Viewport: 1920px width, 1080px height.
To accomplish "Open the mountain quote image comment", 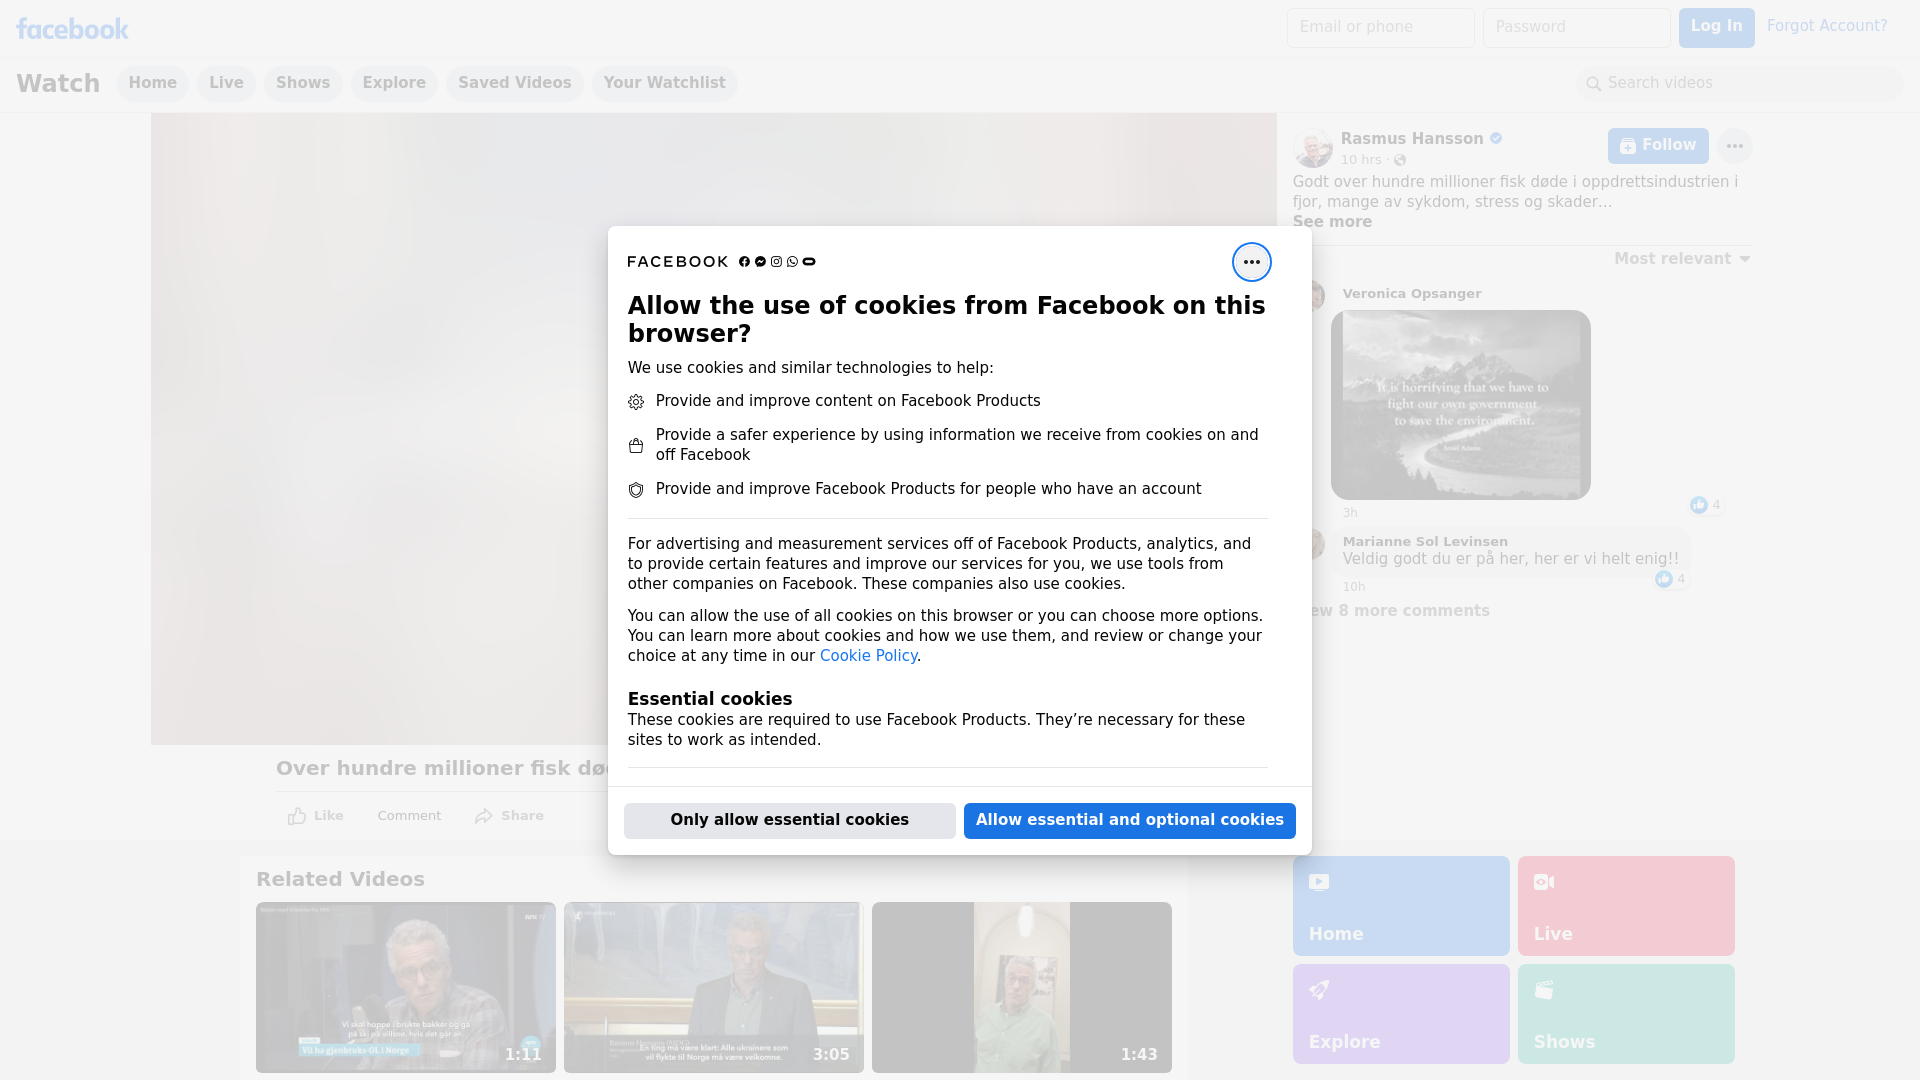I will tap(1460, 405).
